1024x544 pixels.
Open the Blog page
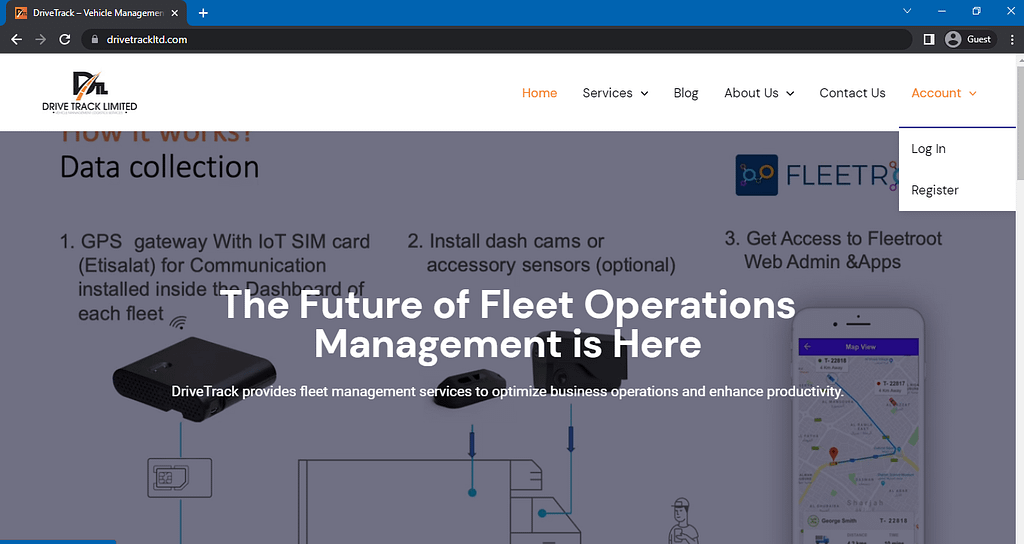pyautogui.click(x=686, y=93)
